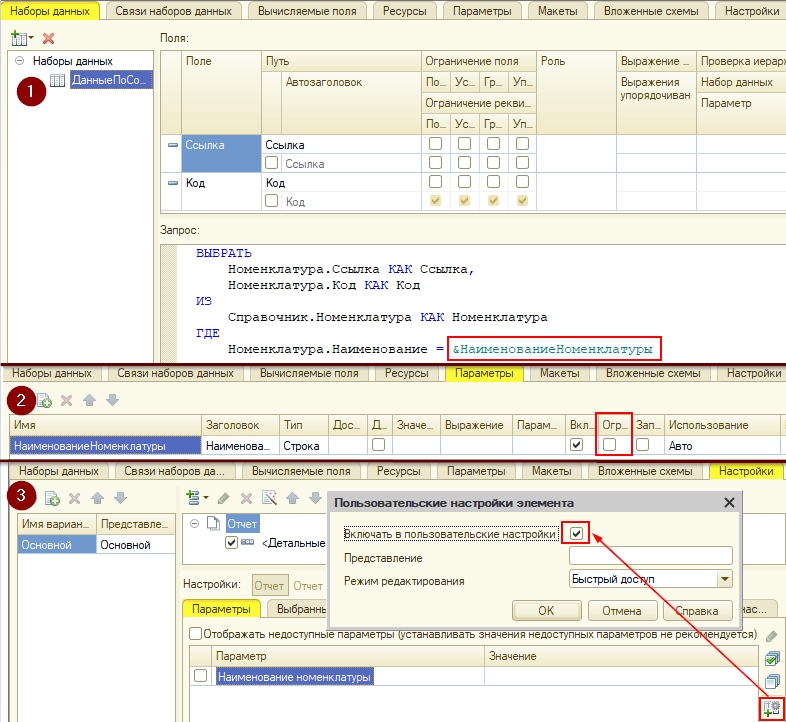Click pressed Отчет button next to Настройки:
Viewport: 786px width, 722px height.
[x=270, y=585]
